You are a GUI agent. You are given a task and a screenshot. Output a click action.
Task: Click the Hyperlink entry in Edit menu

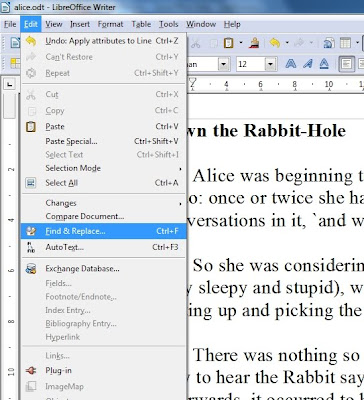[x=103, y=337]
